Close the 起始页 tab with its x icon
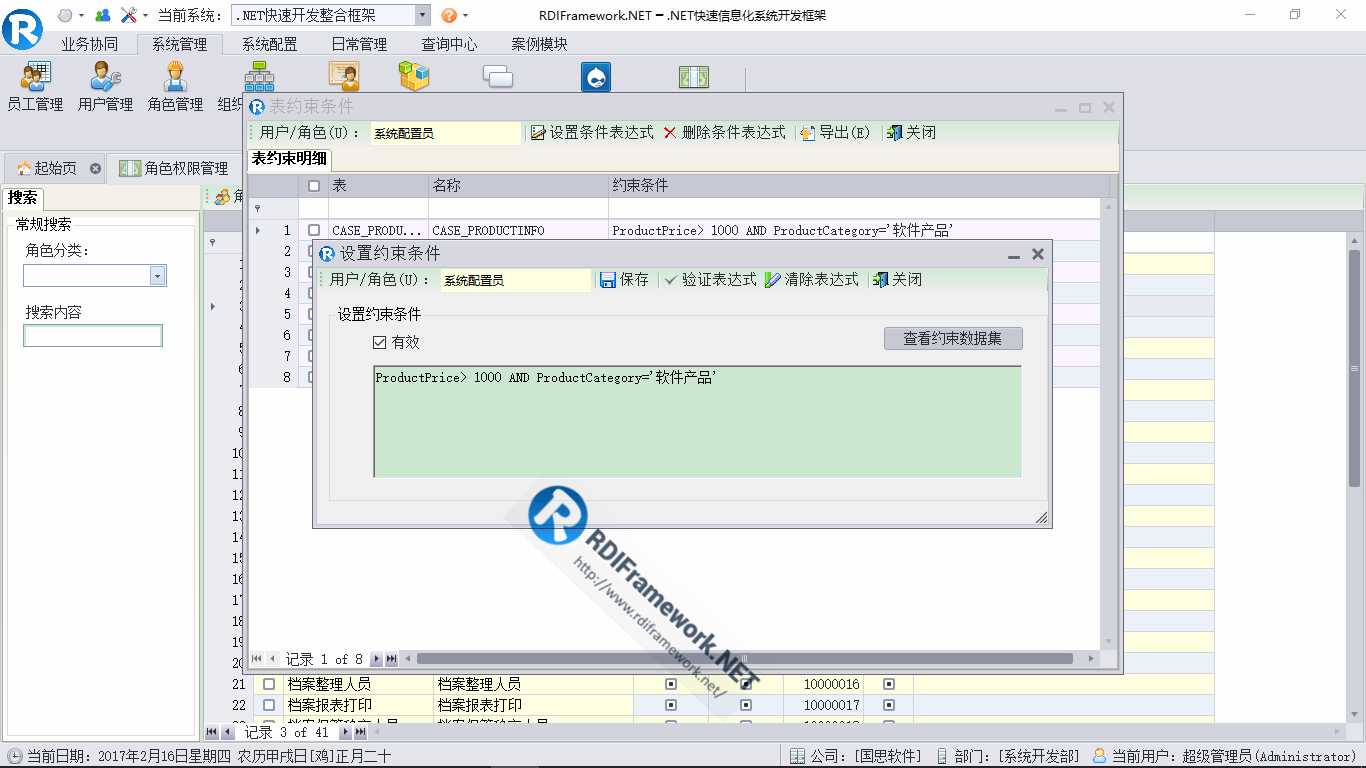The image size is (1366, 768). point(95,168)
